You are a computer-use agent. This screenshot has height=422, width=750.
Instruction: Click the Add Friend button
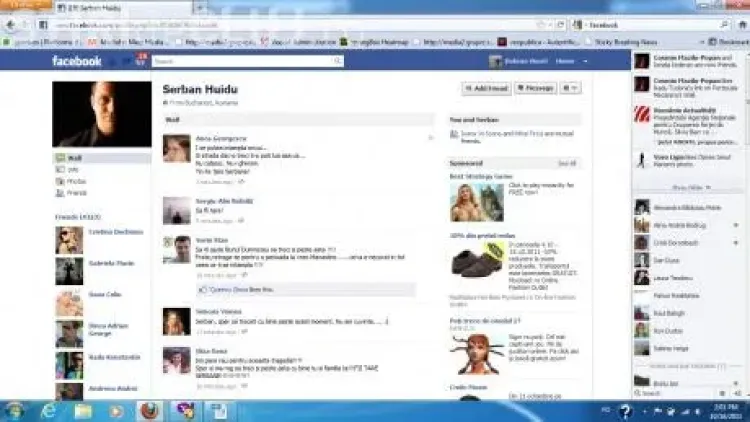(x=486, y=89)
